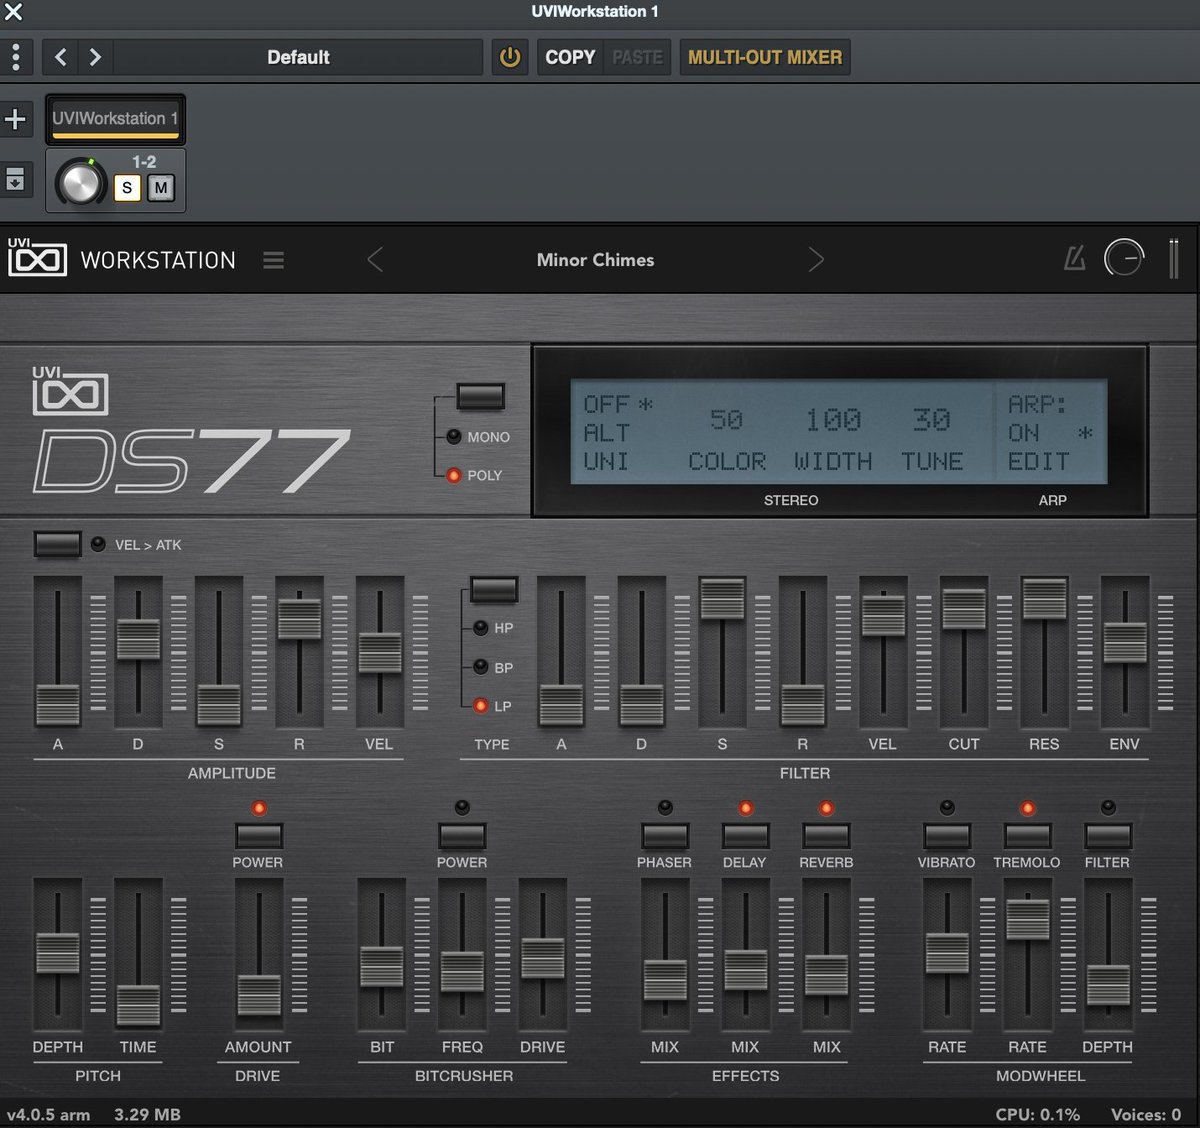This screenshot has height=1128, width=1200.
Task: Select ALT stereo mode in display
Action: 606,433
